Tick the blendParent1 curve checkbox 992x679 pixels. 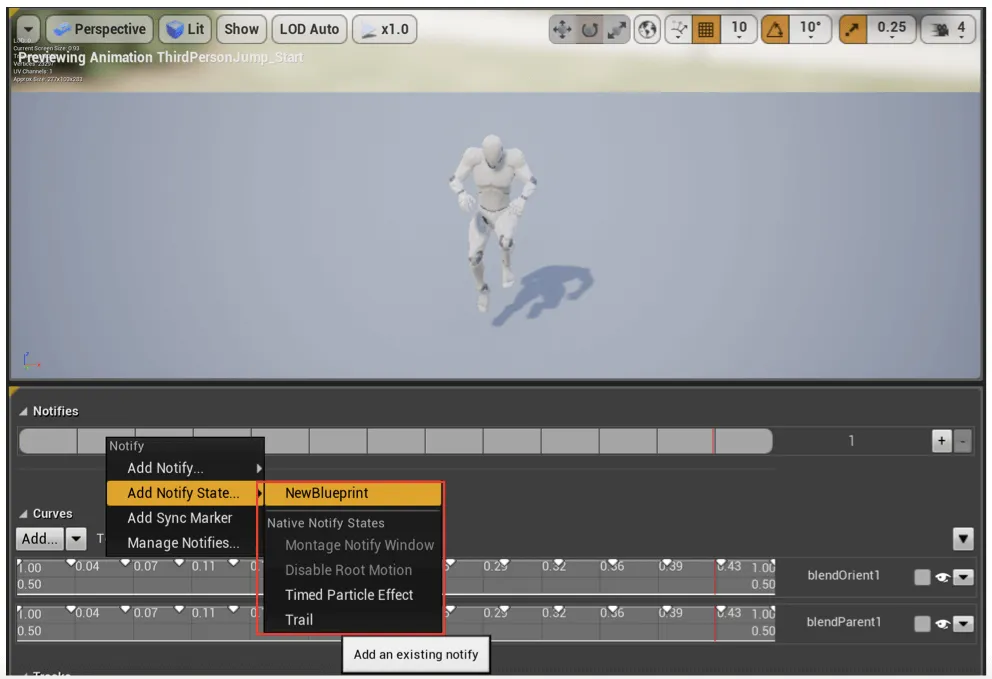(x=922, y=623)
